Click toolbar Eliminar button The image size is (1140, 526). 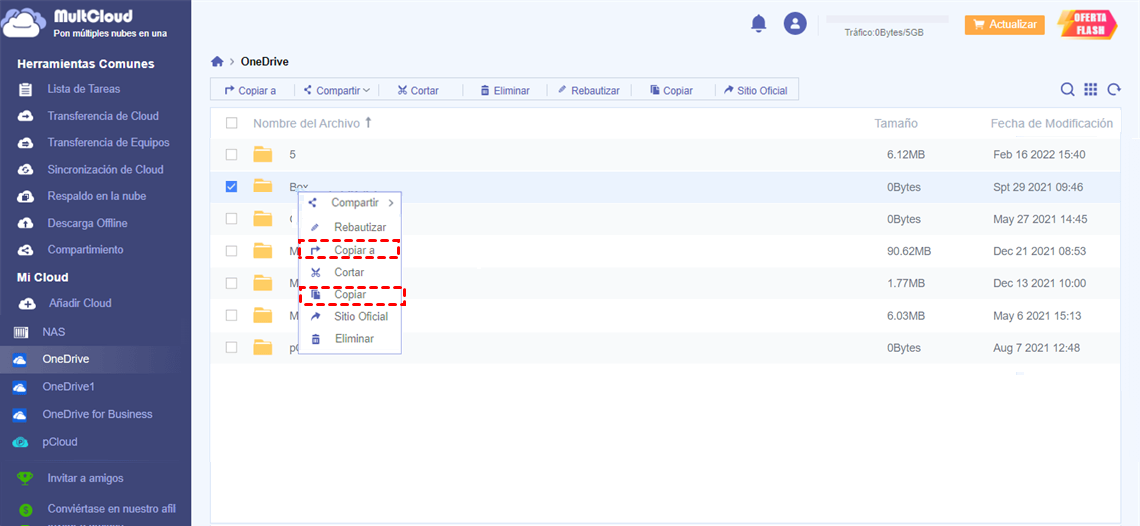tap(505, 91)
